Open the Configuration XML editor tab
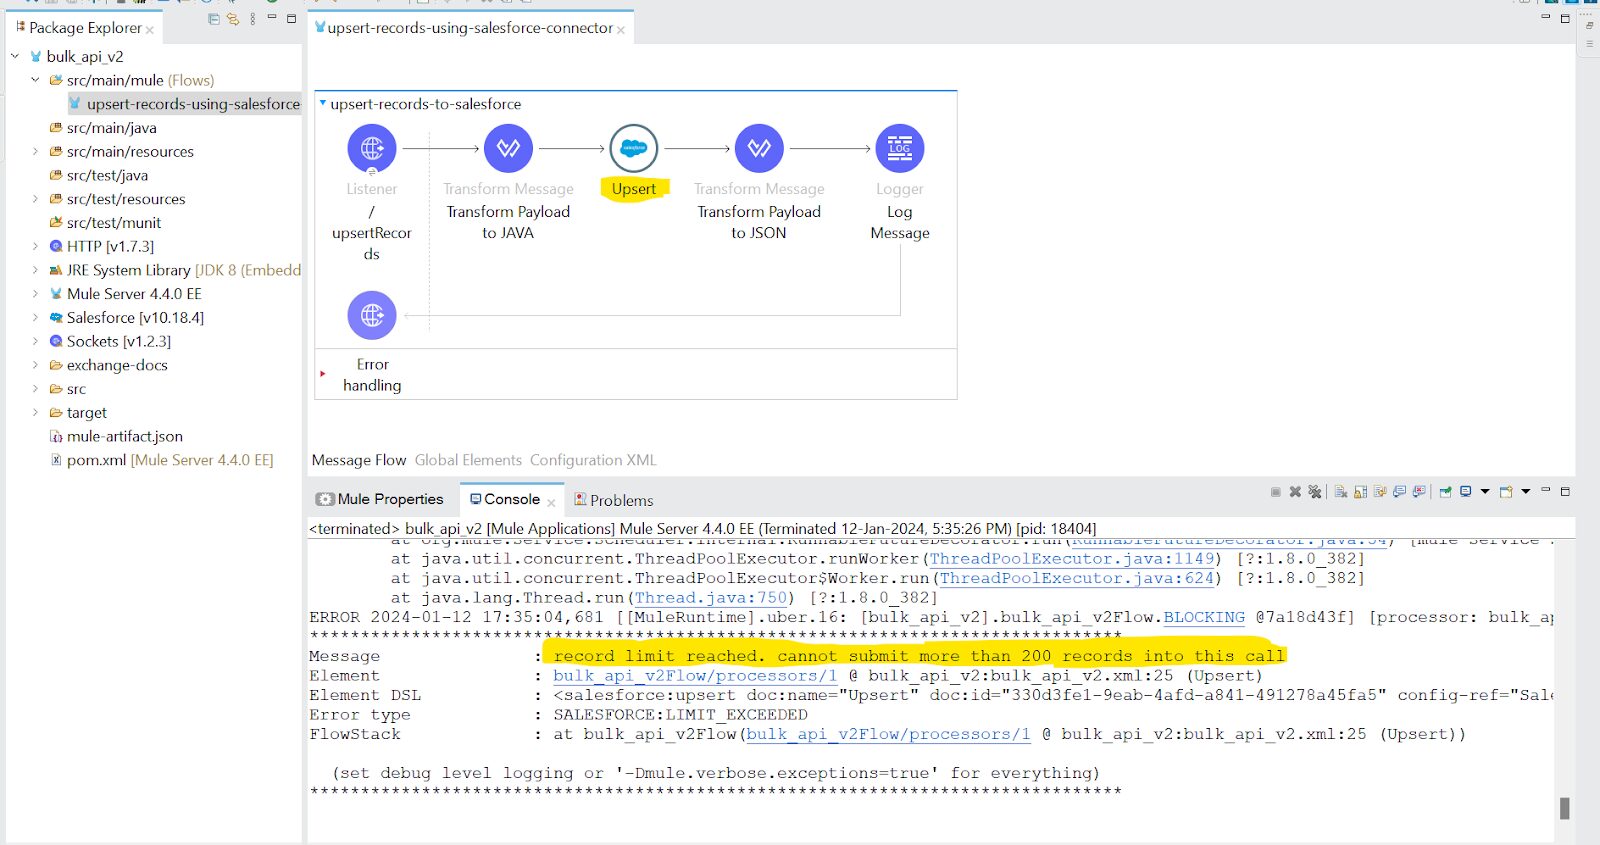 [593, 460]
